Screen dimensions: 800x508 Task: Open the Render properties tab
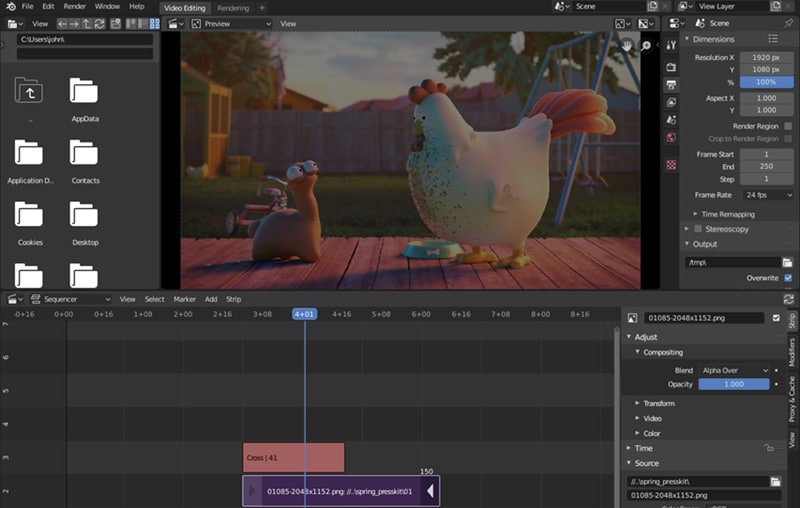coord(671,67)
